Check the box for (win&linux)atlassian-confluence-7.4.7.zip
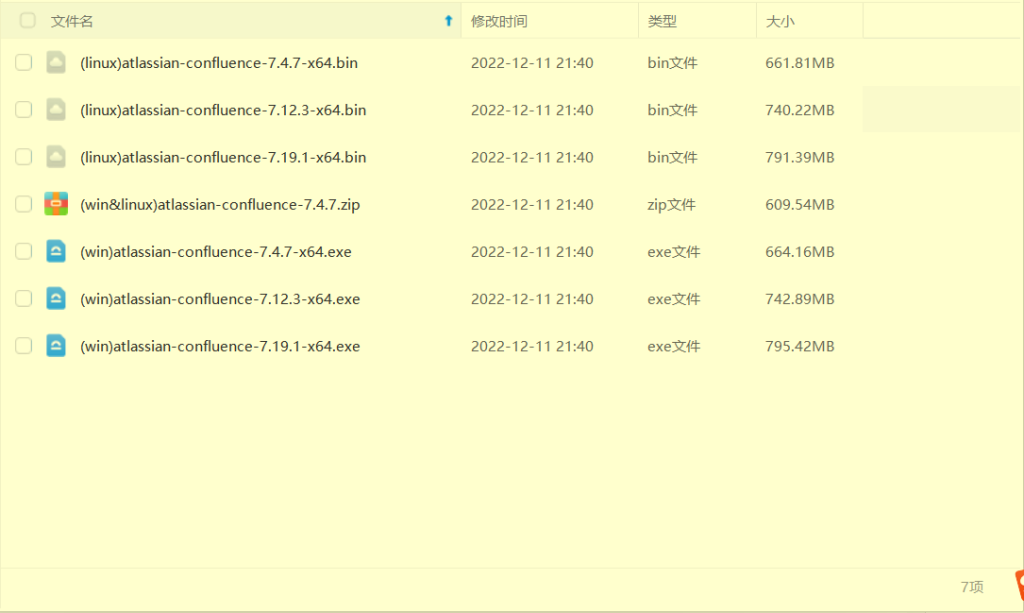1024x613 pixels. (x=24, y=204)
